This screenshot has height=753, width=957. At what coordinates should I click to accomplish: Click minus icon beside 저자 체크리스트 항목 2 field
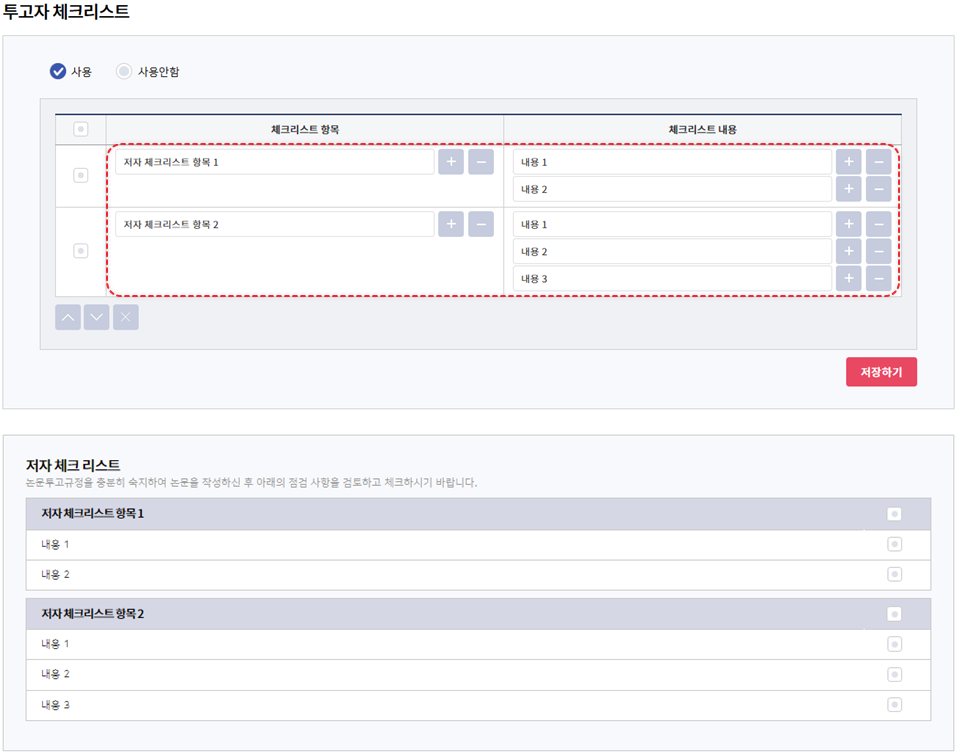pos(481,225)
